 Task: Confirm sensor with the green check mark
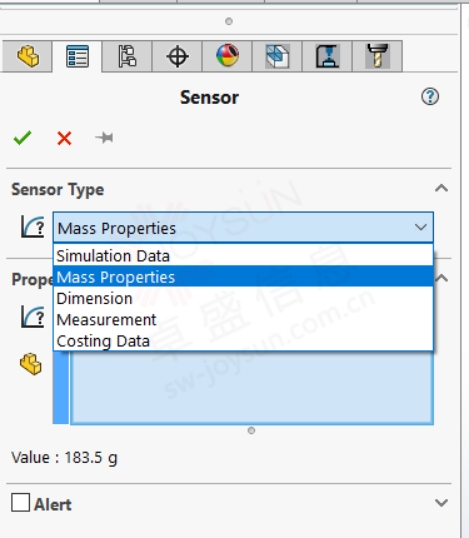pyautogui.click(x=22, y=138)
